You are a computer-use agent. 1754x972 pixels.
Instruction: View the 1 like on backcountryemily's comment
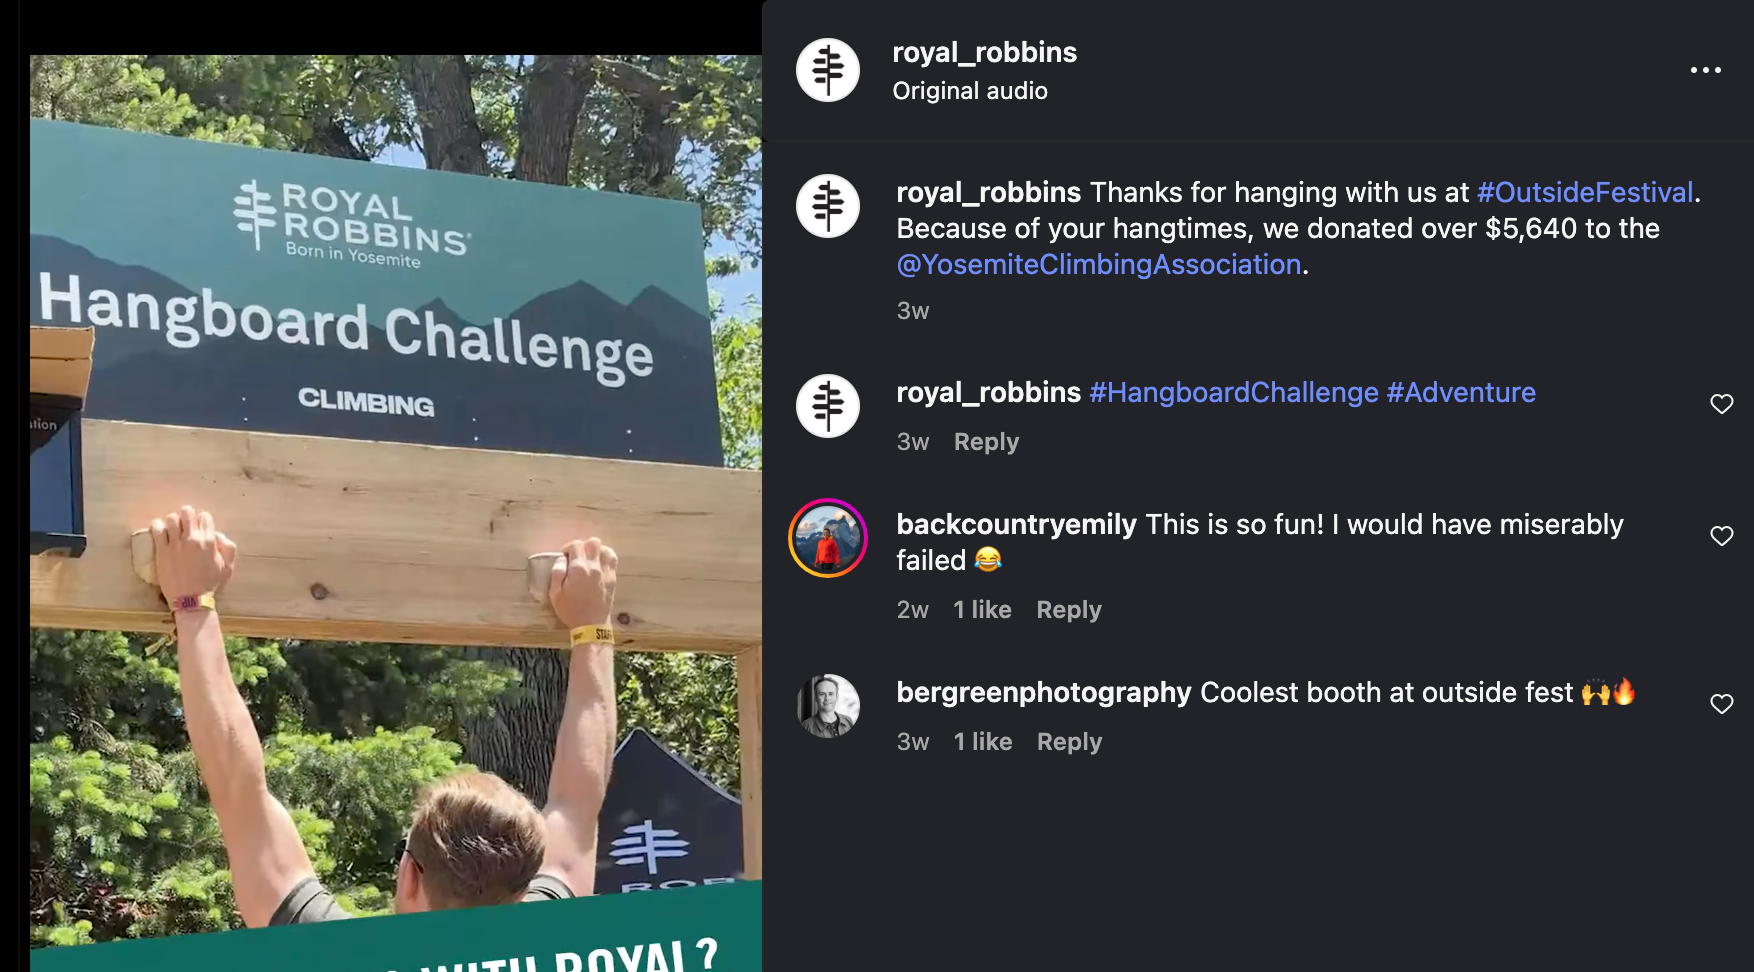[x=982, y=610]
